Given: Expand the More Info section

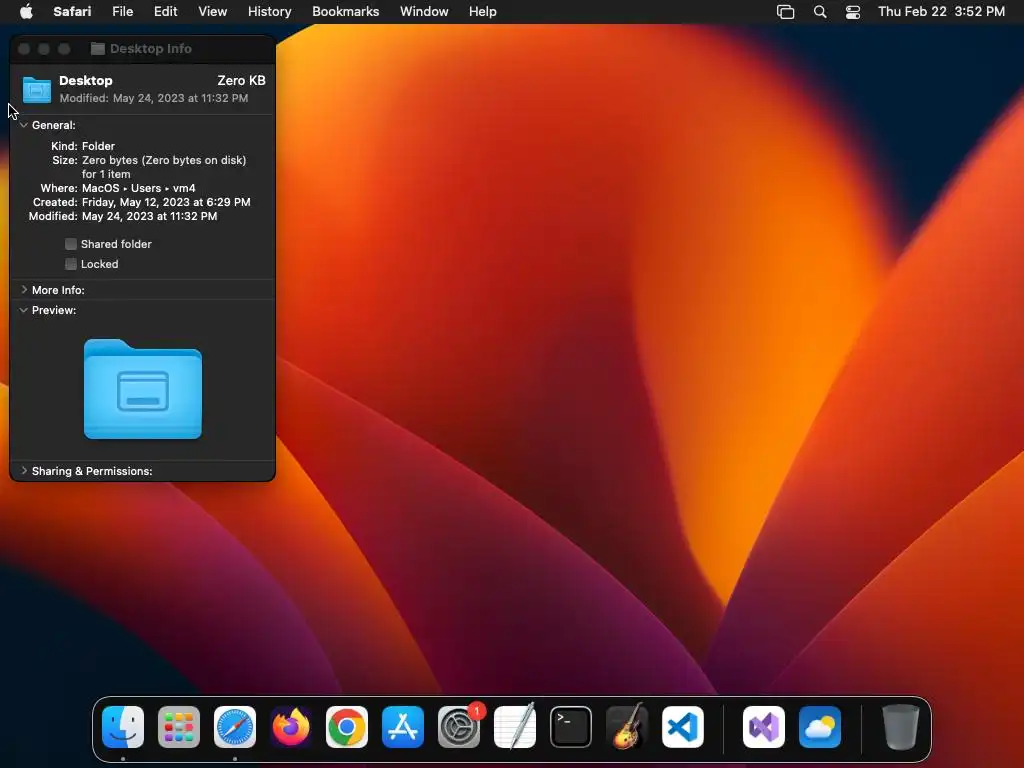Looking at the screenshot, I should (x=24, y=289).
